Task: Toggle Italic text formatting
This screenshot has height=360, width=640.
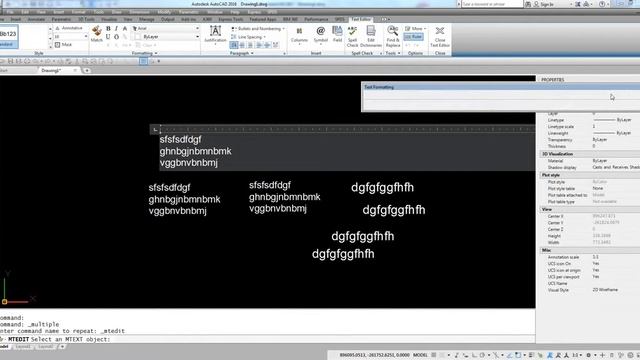Action: pyautogui.click(x=116, y=29)
